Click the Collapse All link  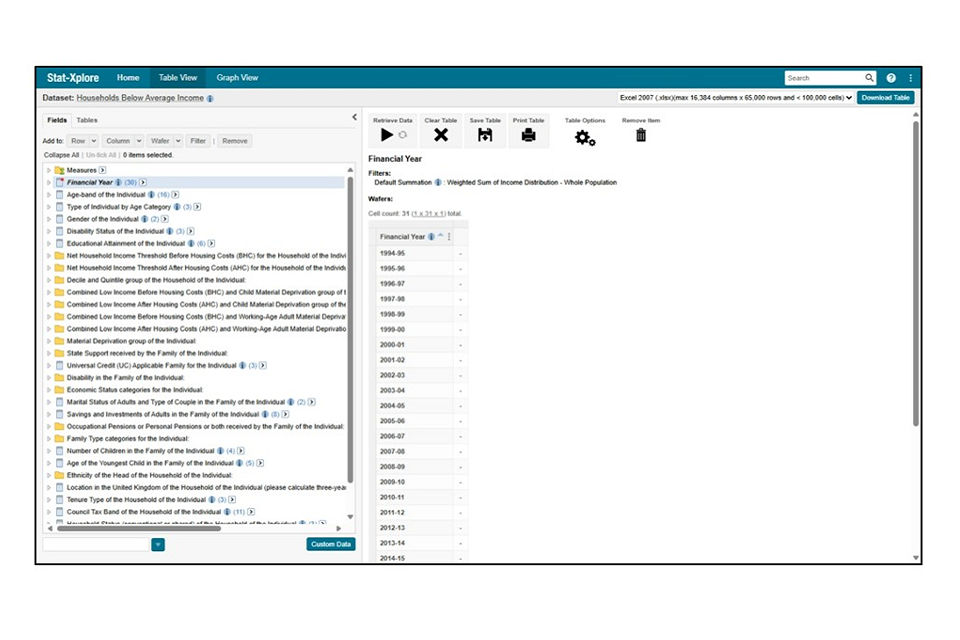click(x=61, y=155)
